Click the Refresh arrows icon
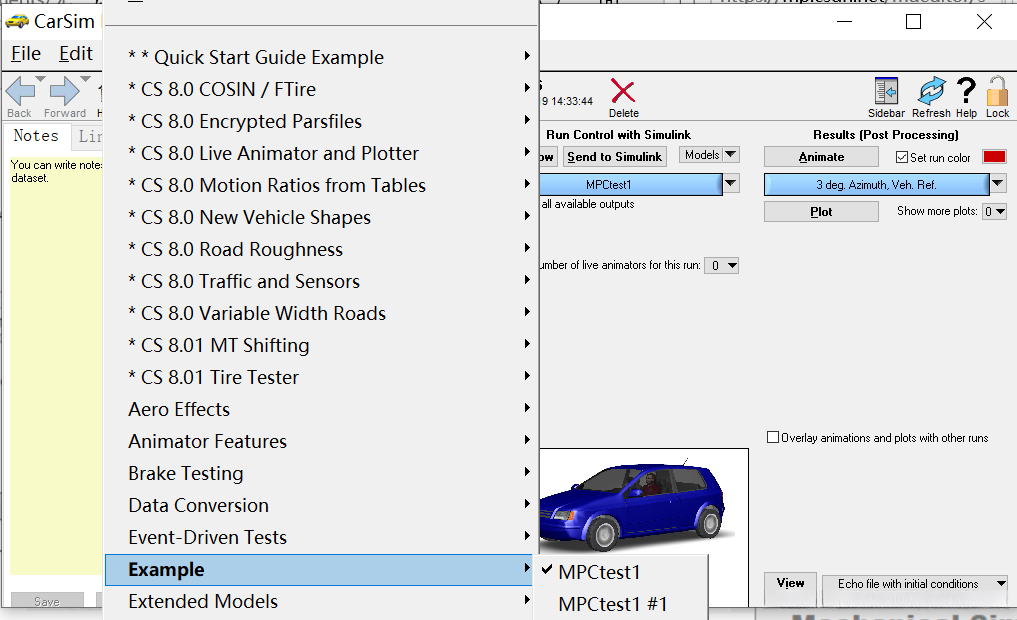Image resolution: width=1017 pixels, height=620 pixels. pos(931,92)
